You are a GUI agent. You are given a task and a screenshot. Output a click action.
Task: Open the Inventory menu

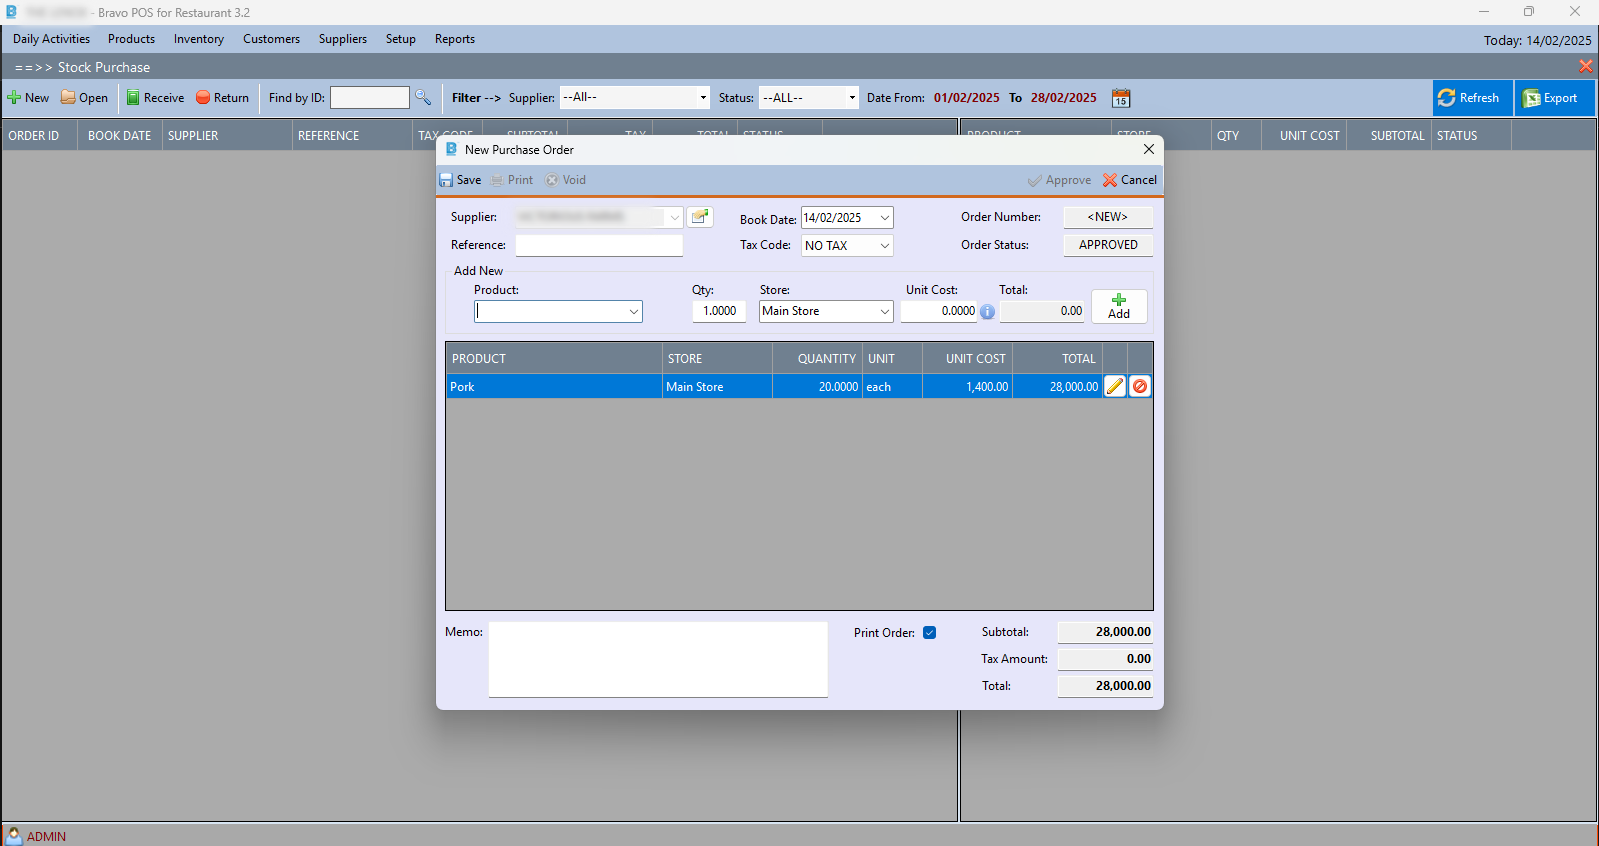click(198, 39)
